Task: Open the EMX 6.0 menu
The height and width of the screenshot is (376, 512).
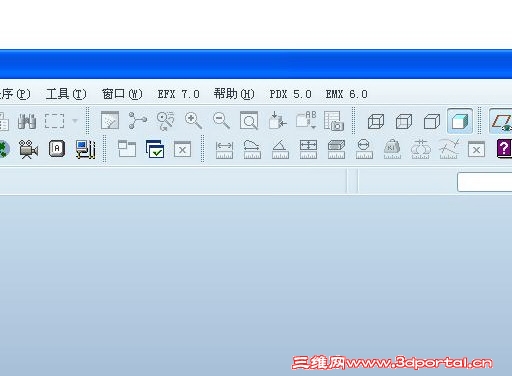Action: pyautogui.click(x=347, y=94)
